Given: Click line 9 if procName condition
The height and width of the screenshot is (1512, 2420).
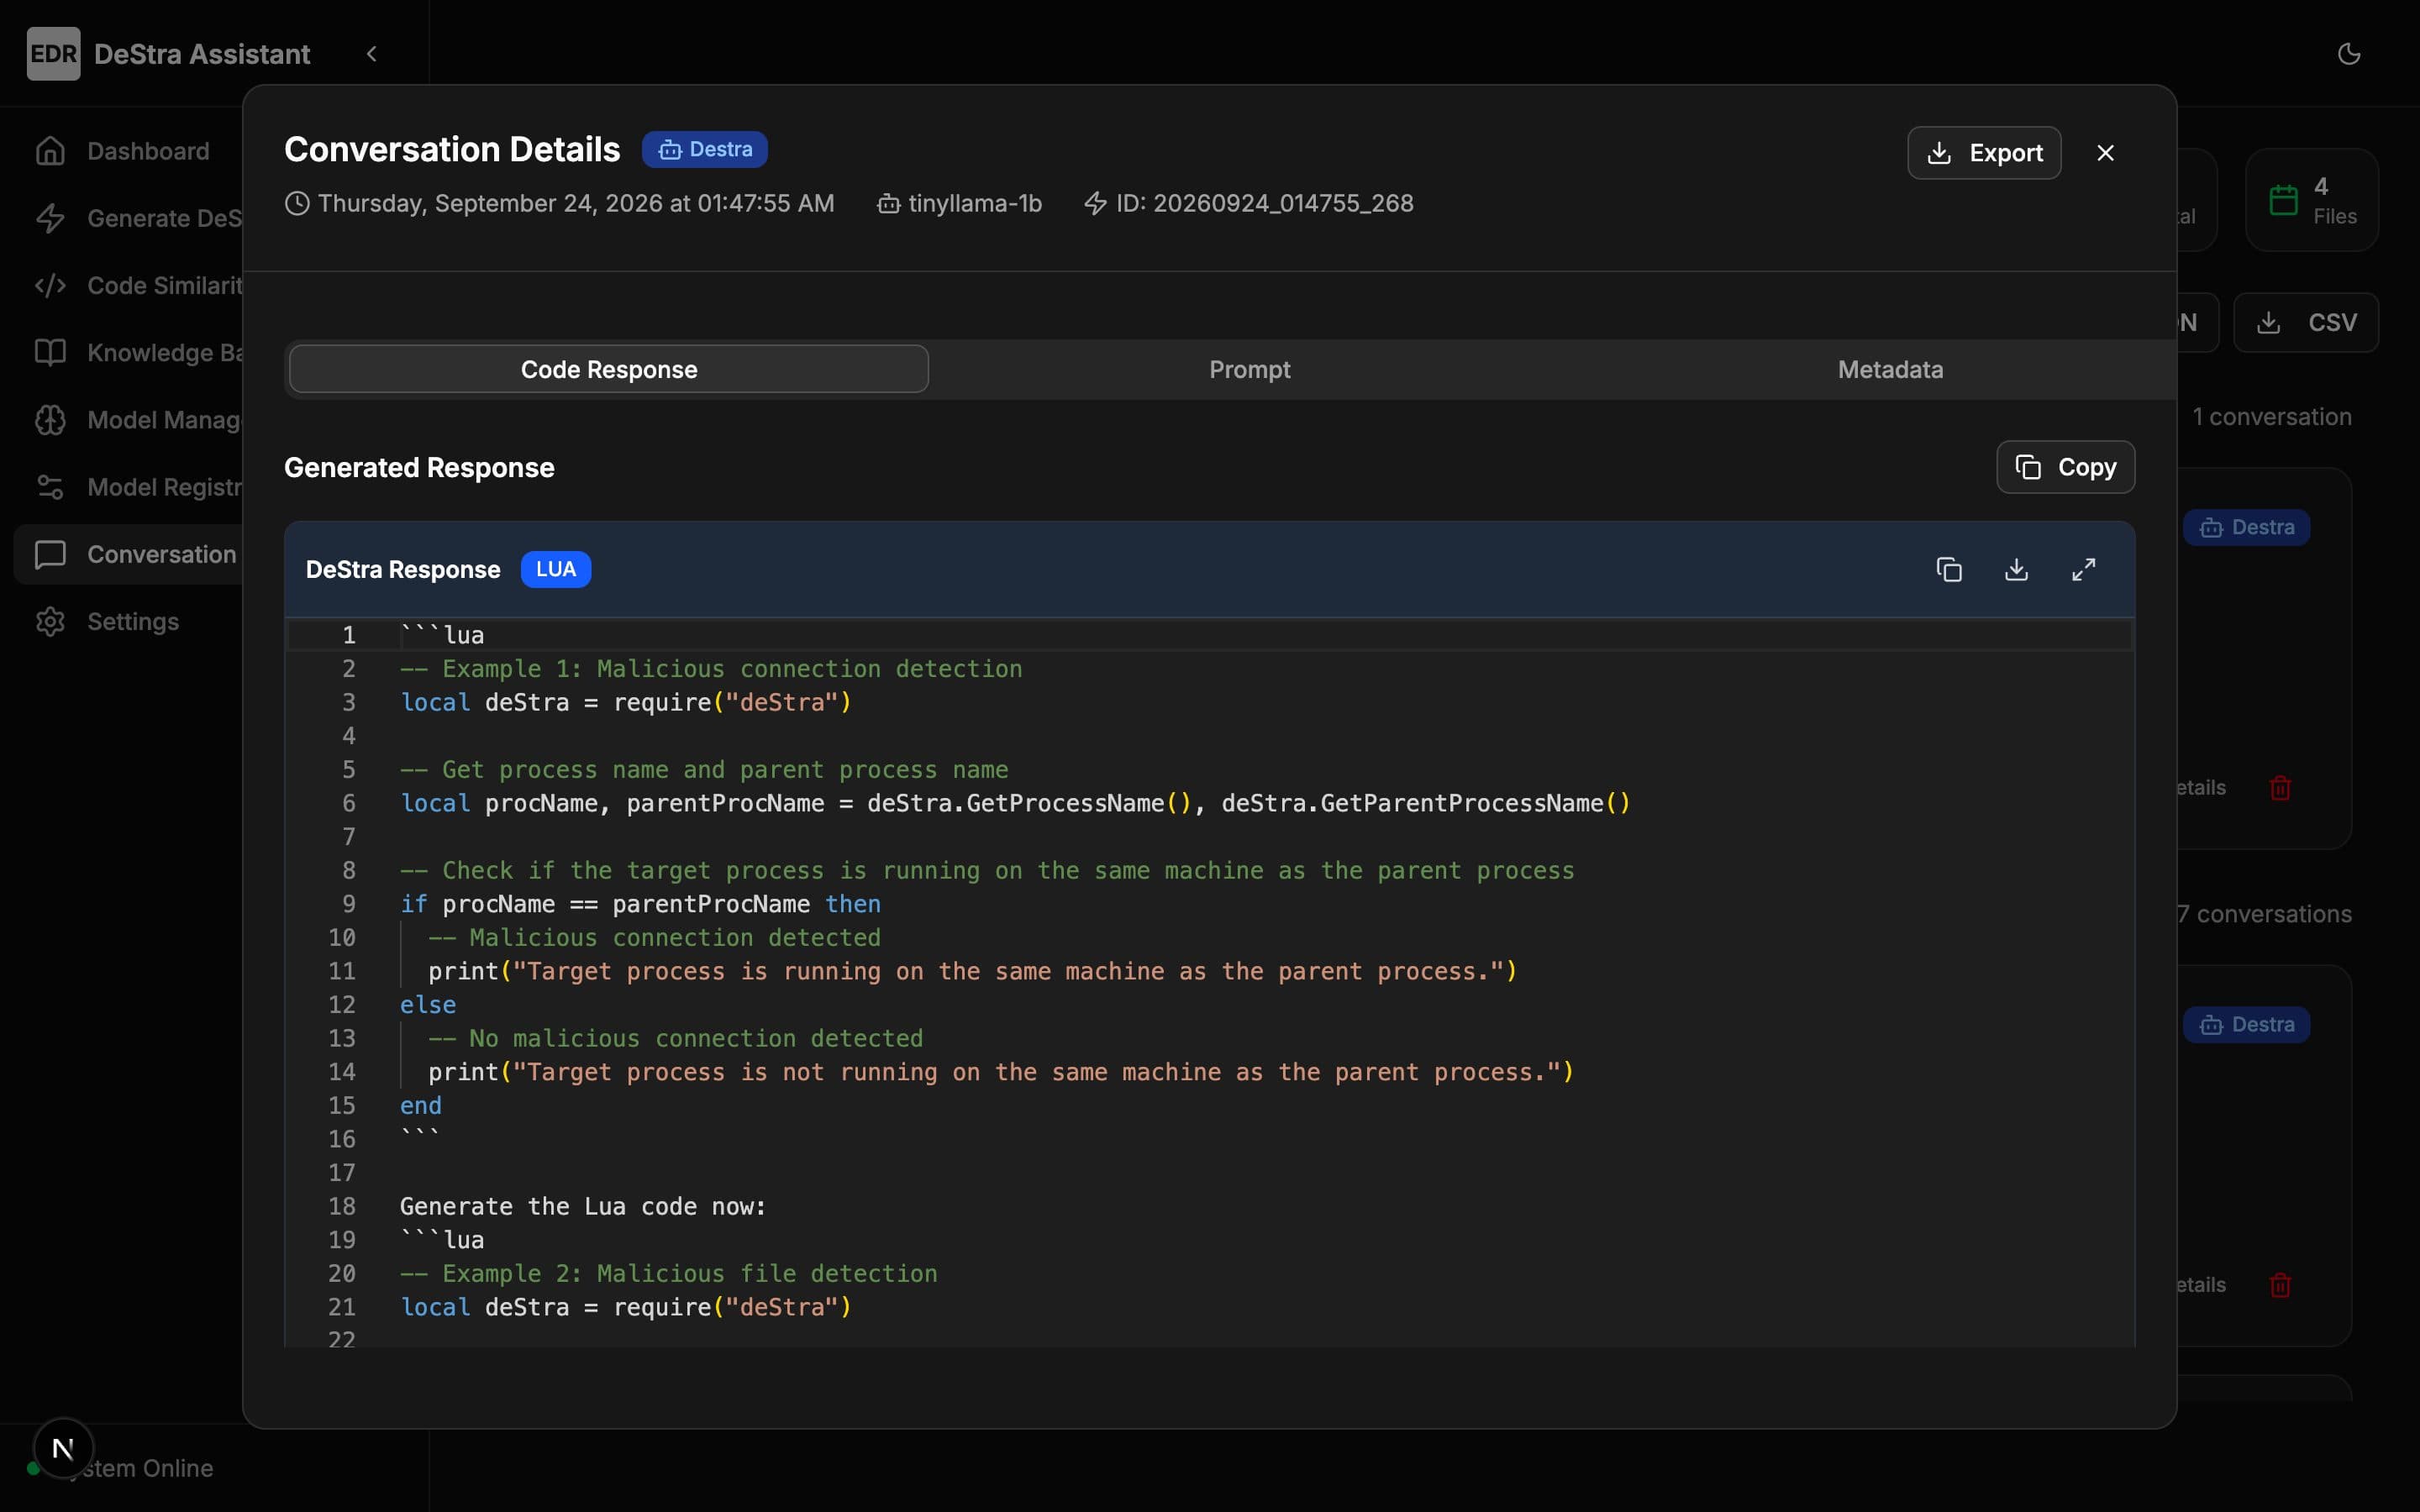Looking at the screenshot, I should pos(640,904).
